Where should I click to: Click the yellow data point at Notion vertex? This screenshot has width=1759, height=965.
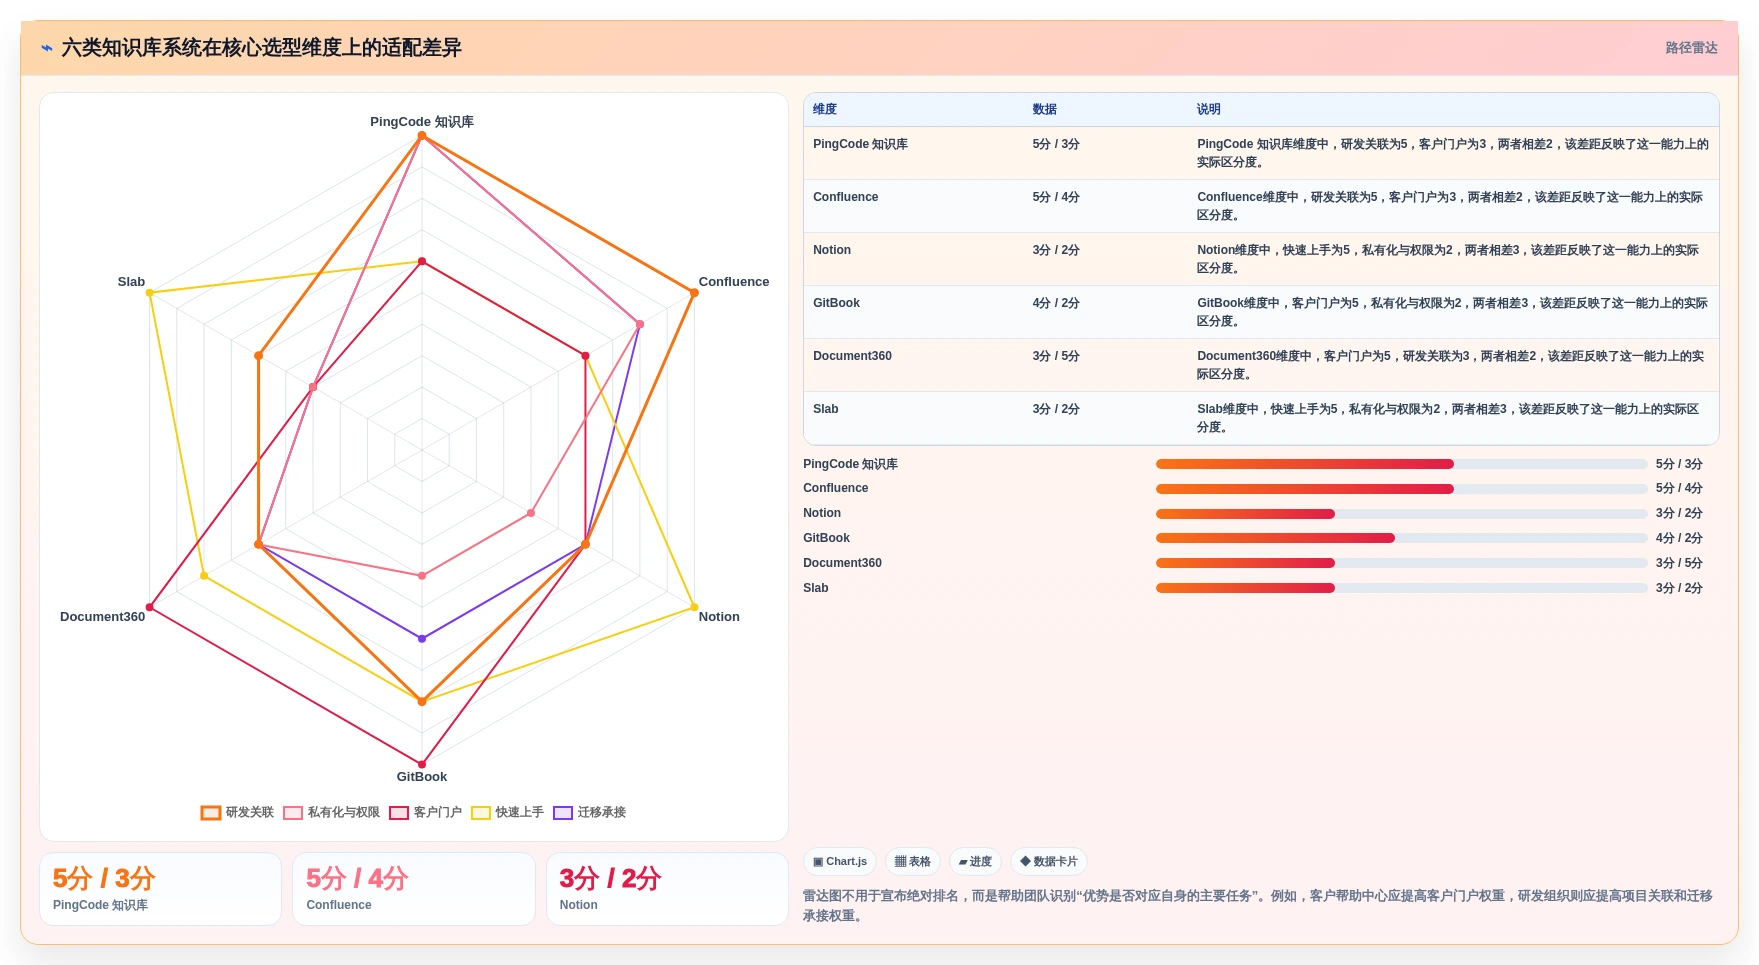pyautogui.click(x=694, y=607)
